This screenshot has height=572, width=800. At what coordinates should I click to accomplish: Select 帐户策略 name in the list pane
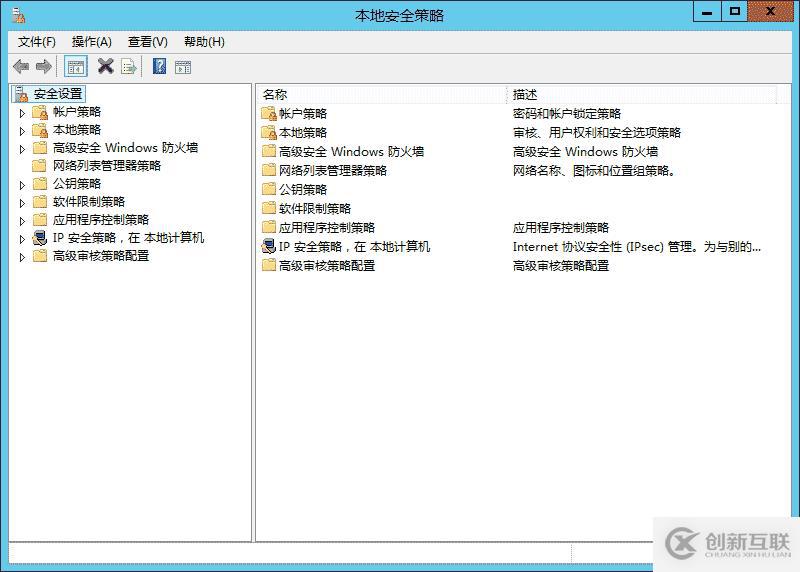click(303, 113)
